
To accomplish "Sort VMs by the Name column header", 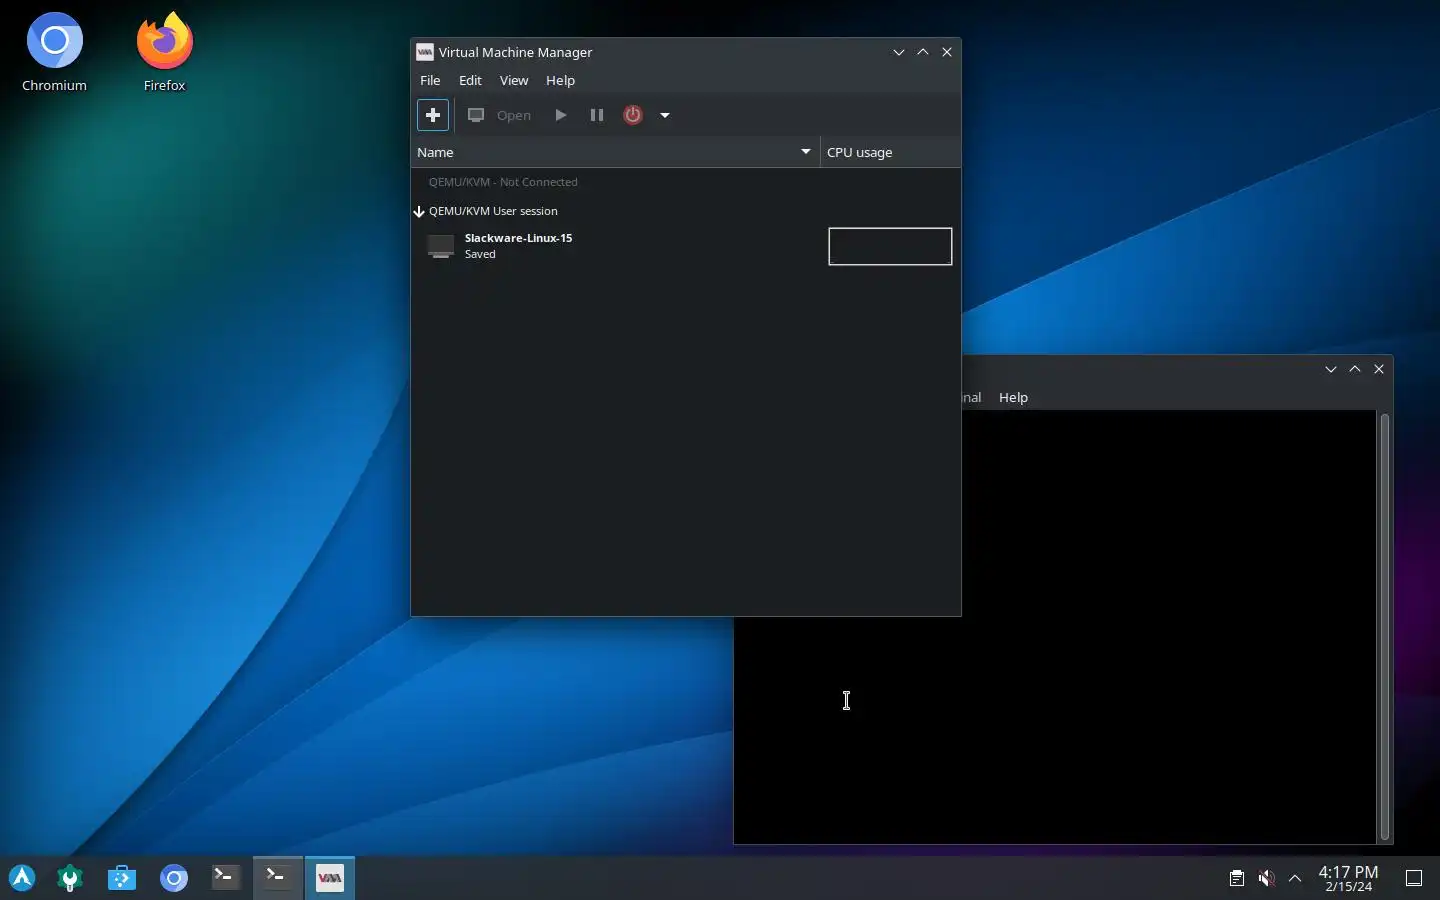I will click(615, 152).
